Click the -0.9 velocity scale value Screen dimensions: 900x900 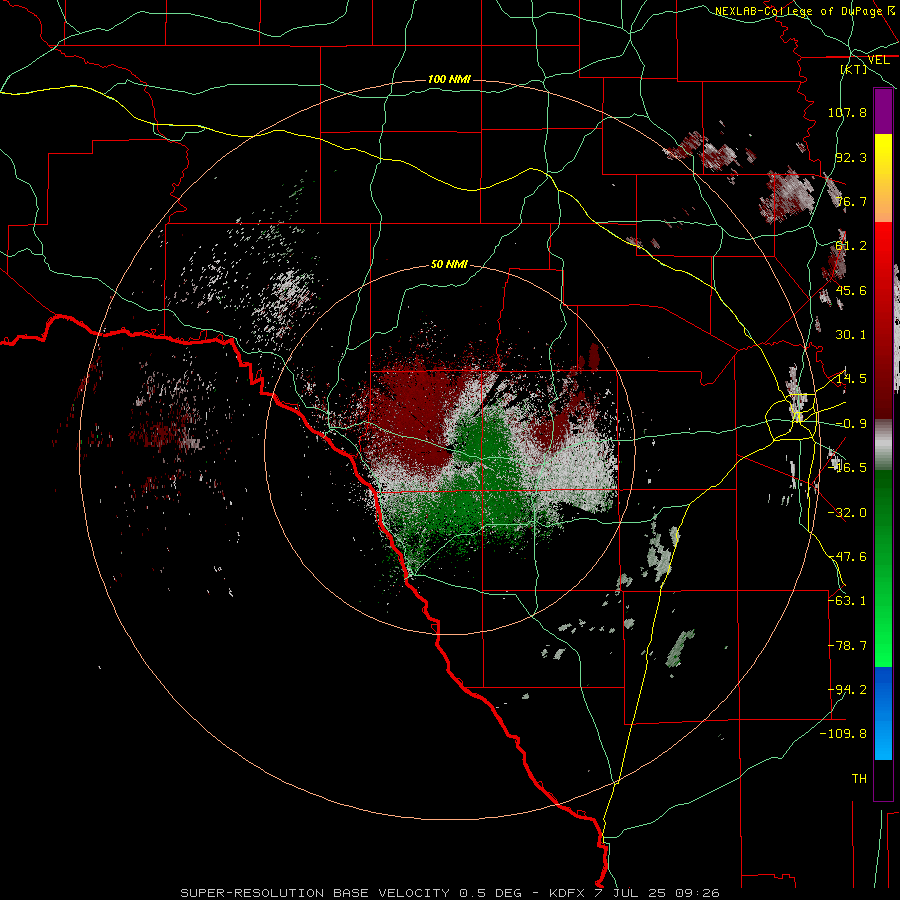851,424
